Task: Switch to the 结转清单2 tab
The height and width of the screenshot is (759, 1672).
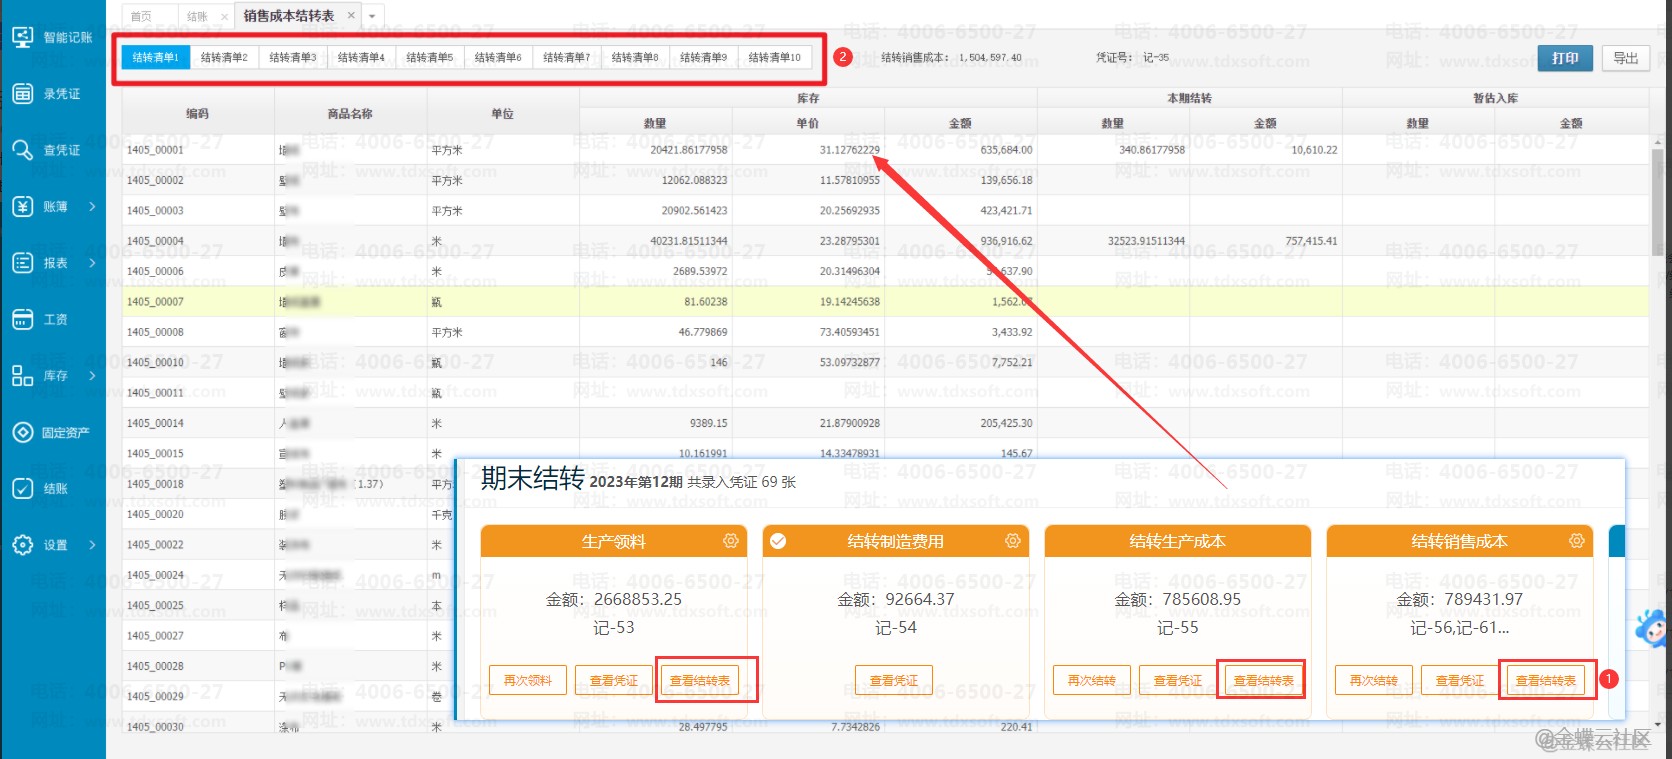Action: [x=224, y=58]
